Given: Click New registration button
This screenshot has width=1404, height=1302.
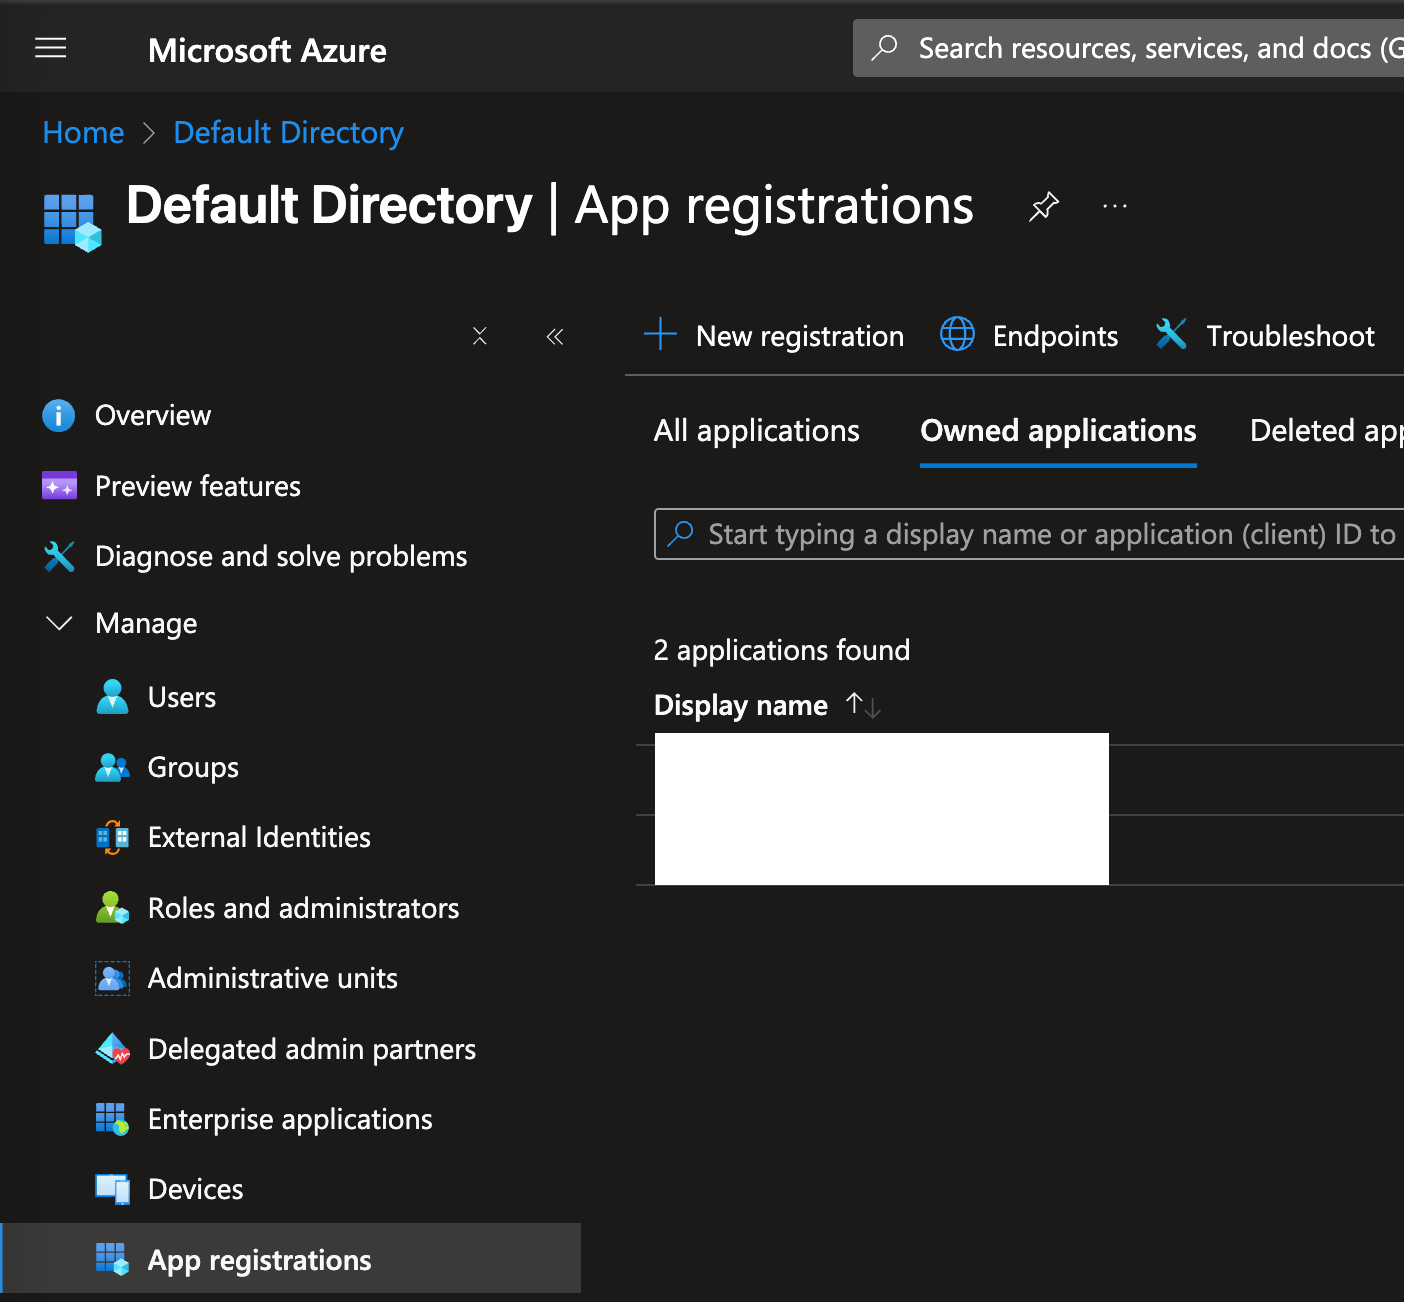Looking at the screenshot, I should [x=774, y=336].
